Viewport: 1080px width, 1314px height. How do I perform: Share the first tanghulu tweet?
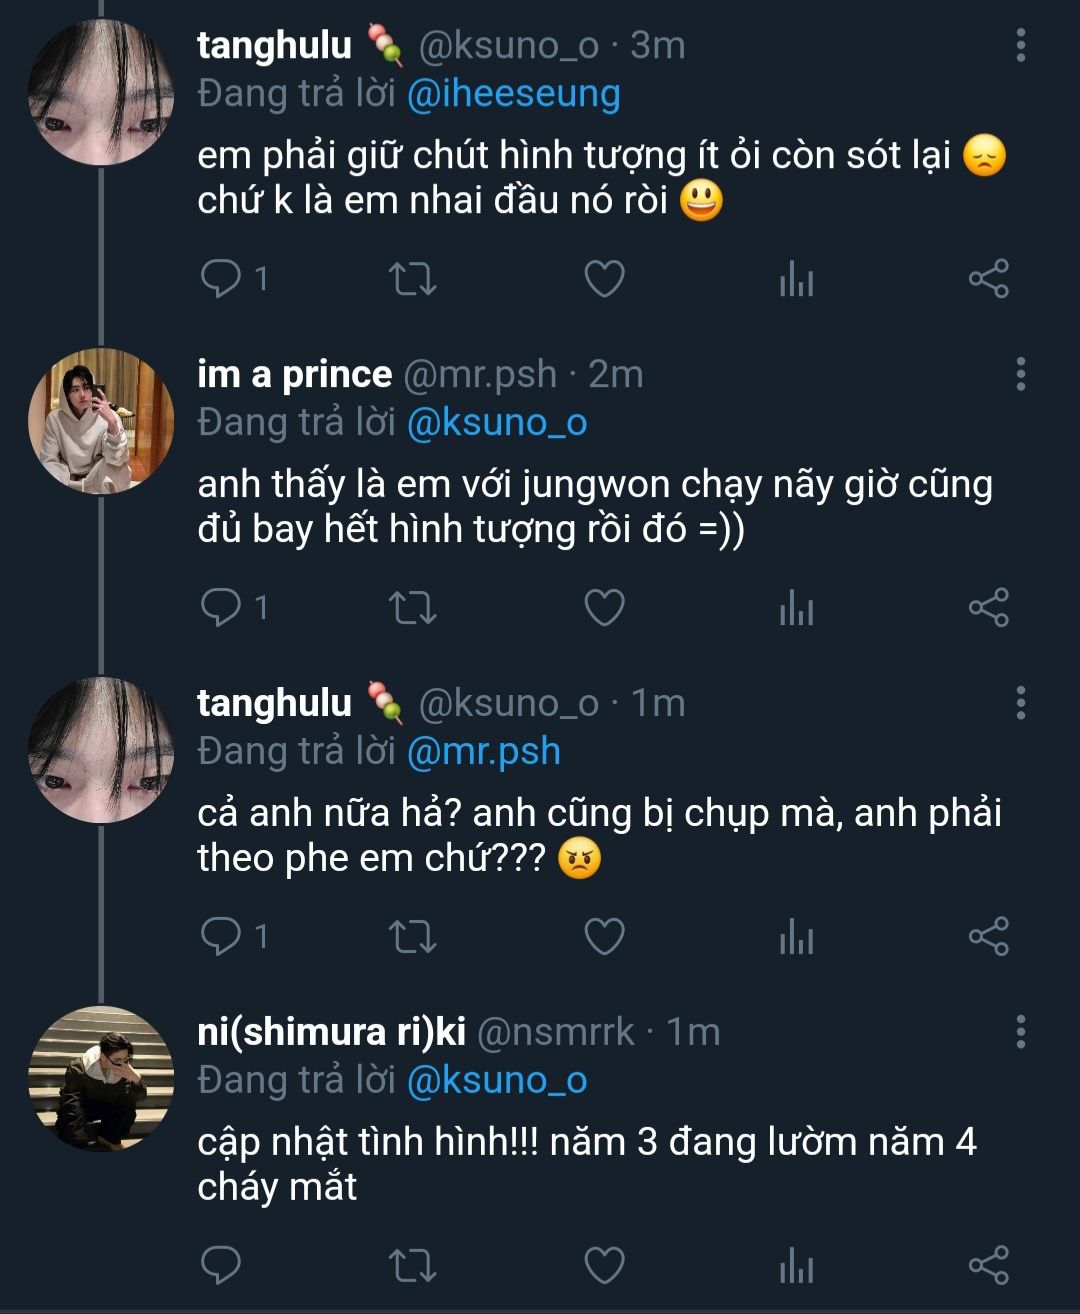click(x=988, y=278)
